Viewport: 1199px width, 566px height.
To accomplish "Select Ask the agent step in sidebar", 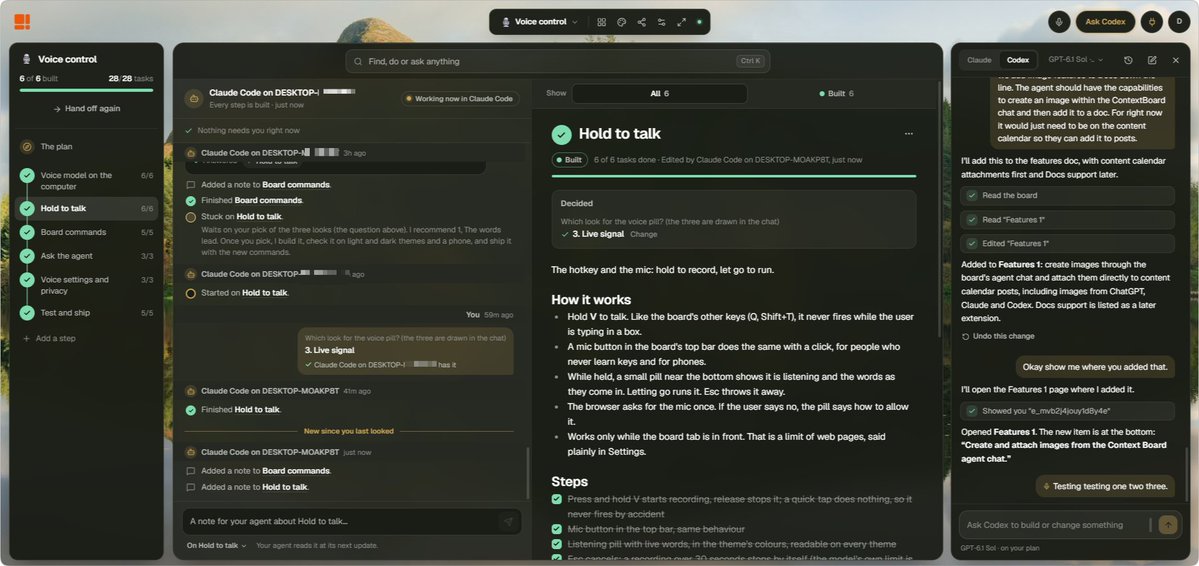I will click(87, 255).
